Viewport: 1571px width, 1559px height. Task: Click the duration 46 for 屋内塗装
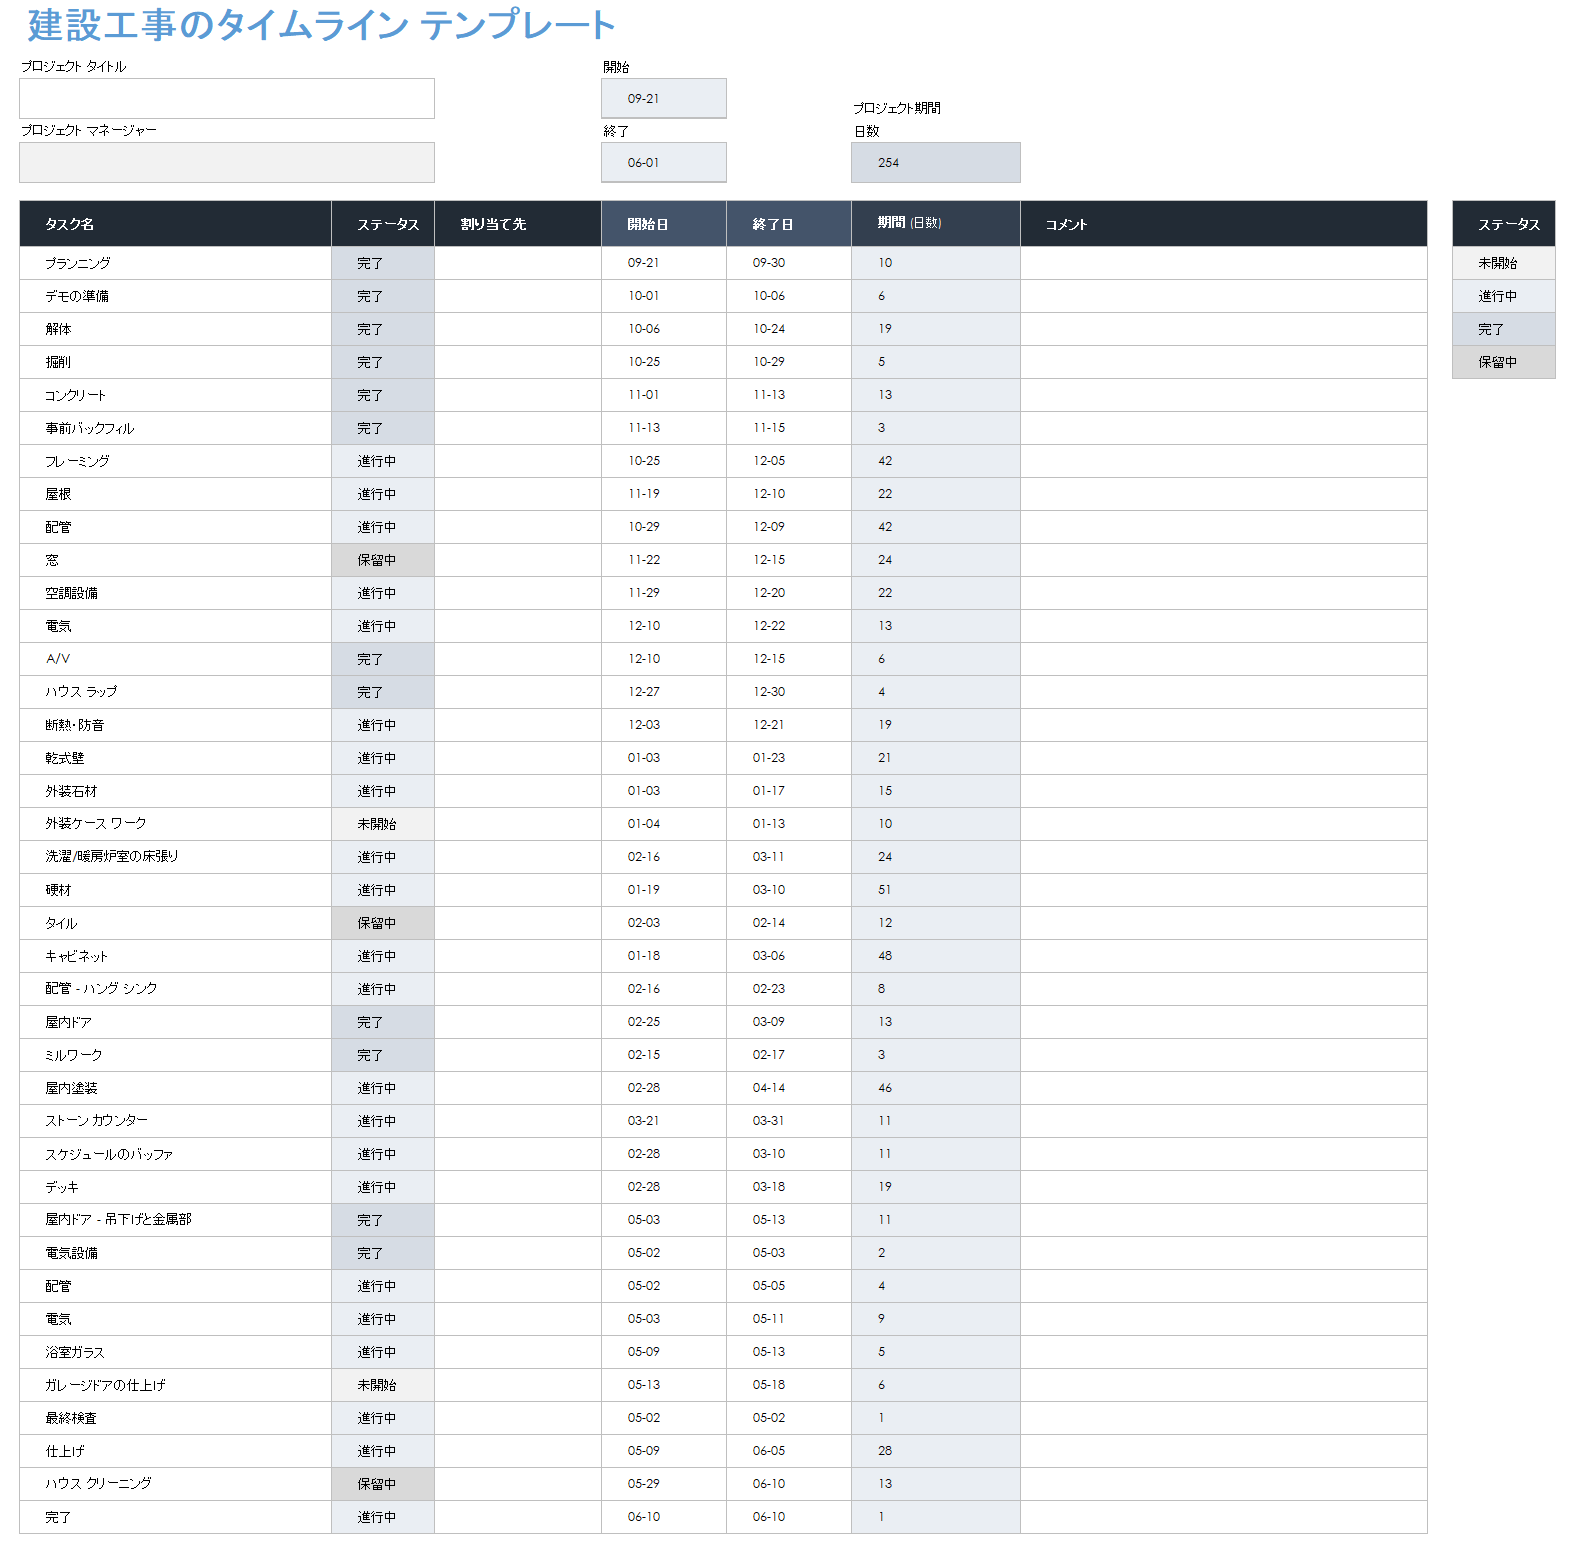click(936, 1088)
